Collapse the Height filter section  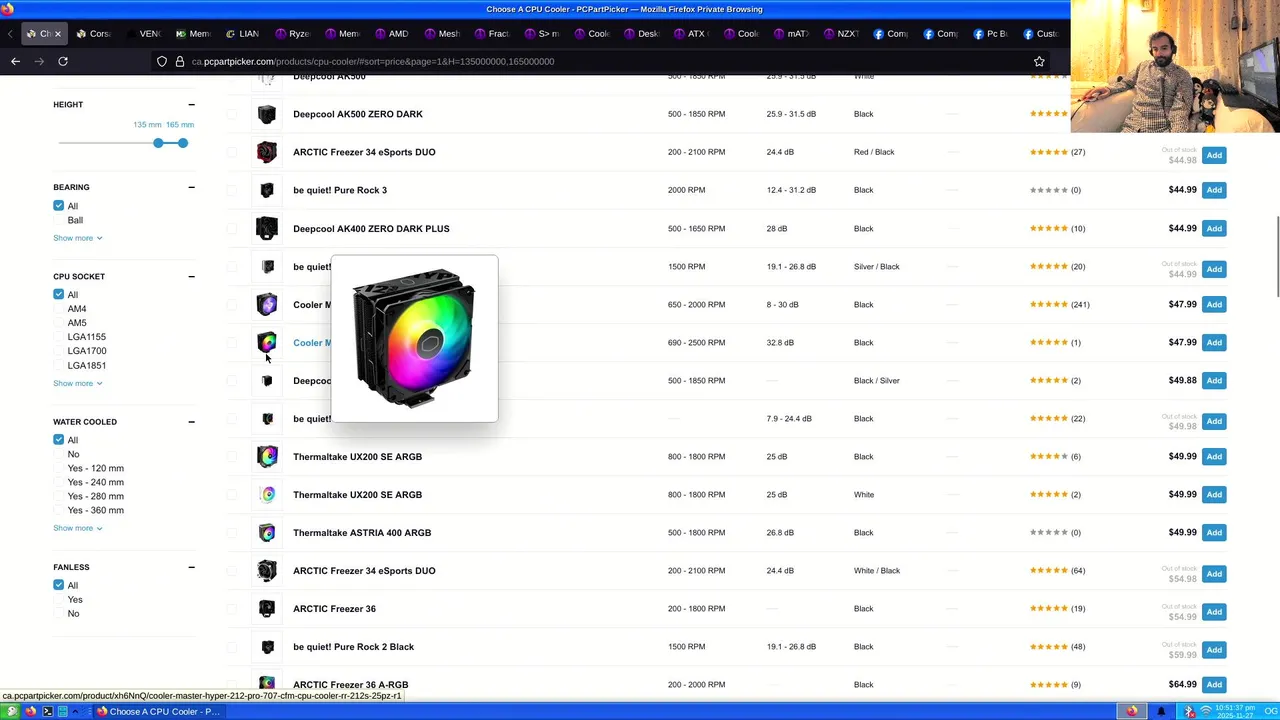(x=191, y=104)
